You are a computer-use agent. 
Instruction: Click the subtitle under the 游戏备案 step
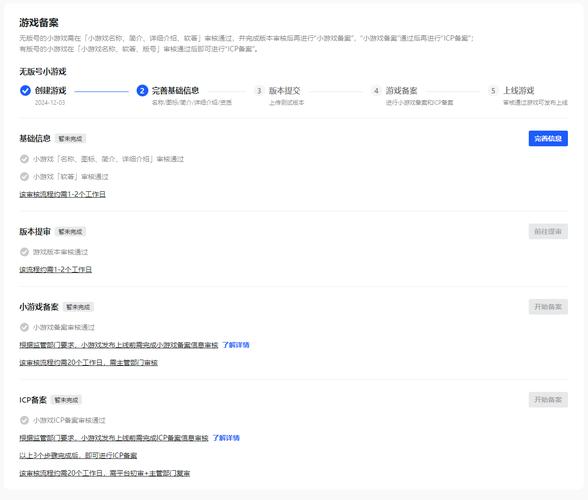420,102
